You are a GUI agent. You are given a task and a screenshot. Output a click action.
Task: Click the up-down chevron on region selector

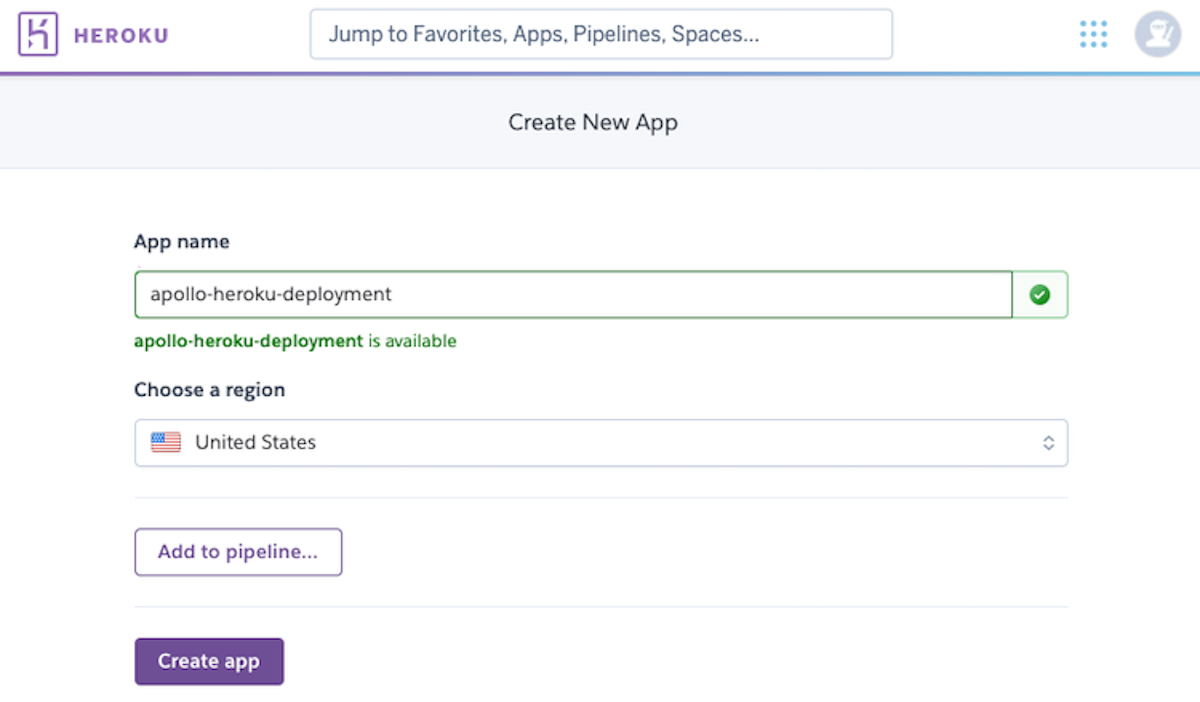pos(1048,443)
